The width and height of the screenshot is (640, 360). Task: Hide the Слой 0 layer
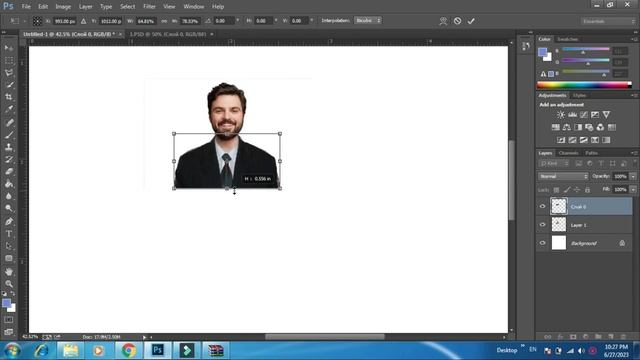pyautogui.click(x=542, y=207)
